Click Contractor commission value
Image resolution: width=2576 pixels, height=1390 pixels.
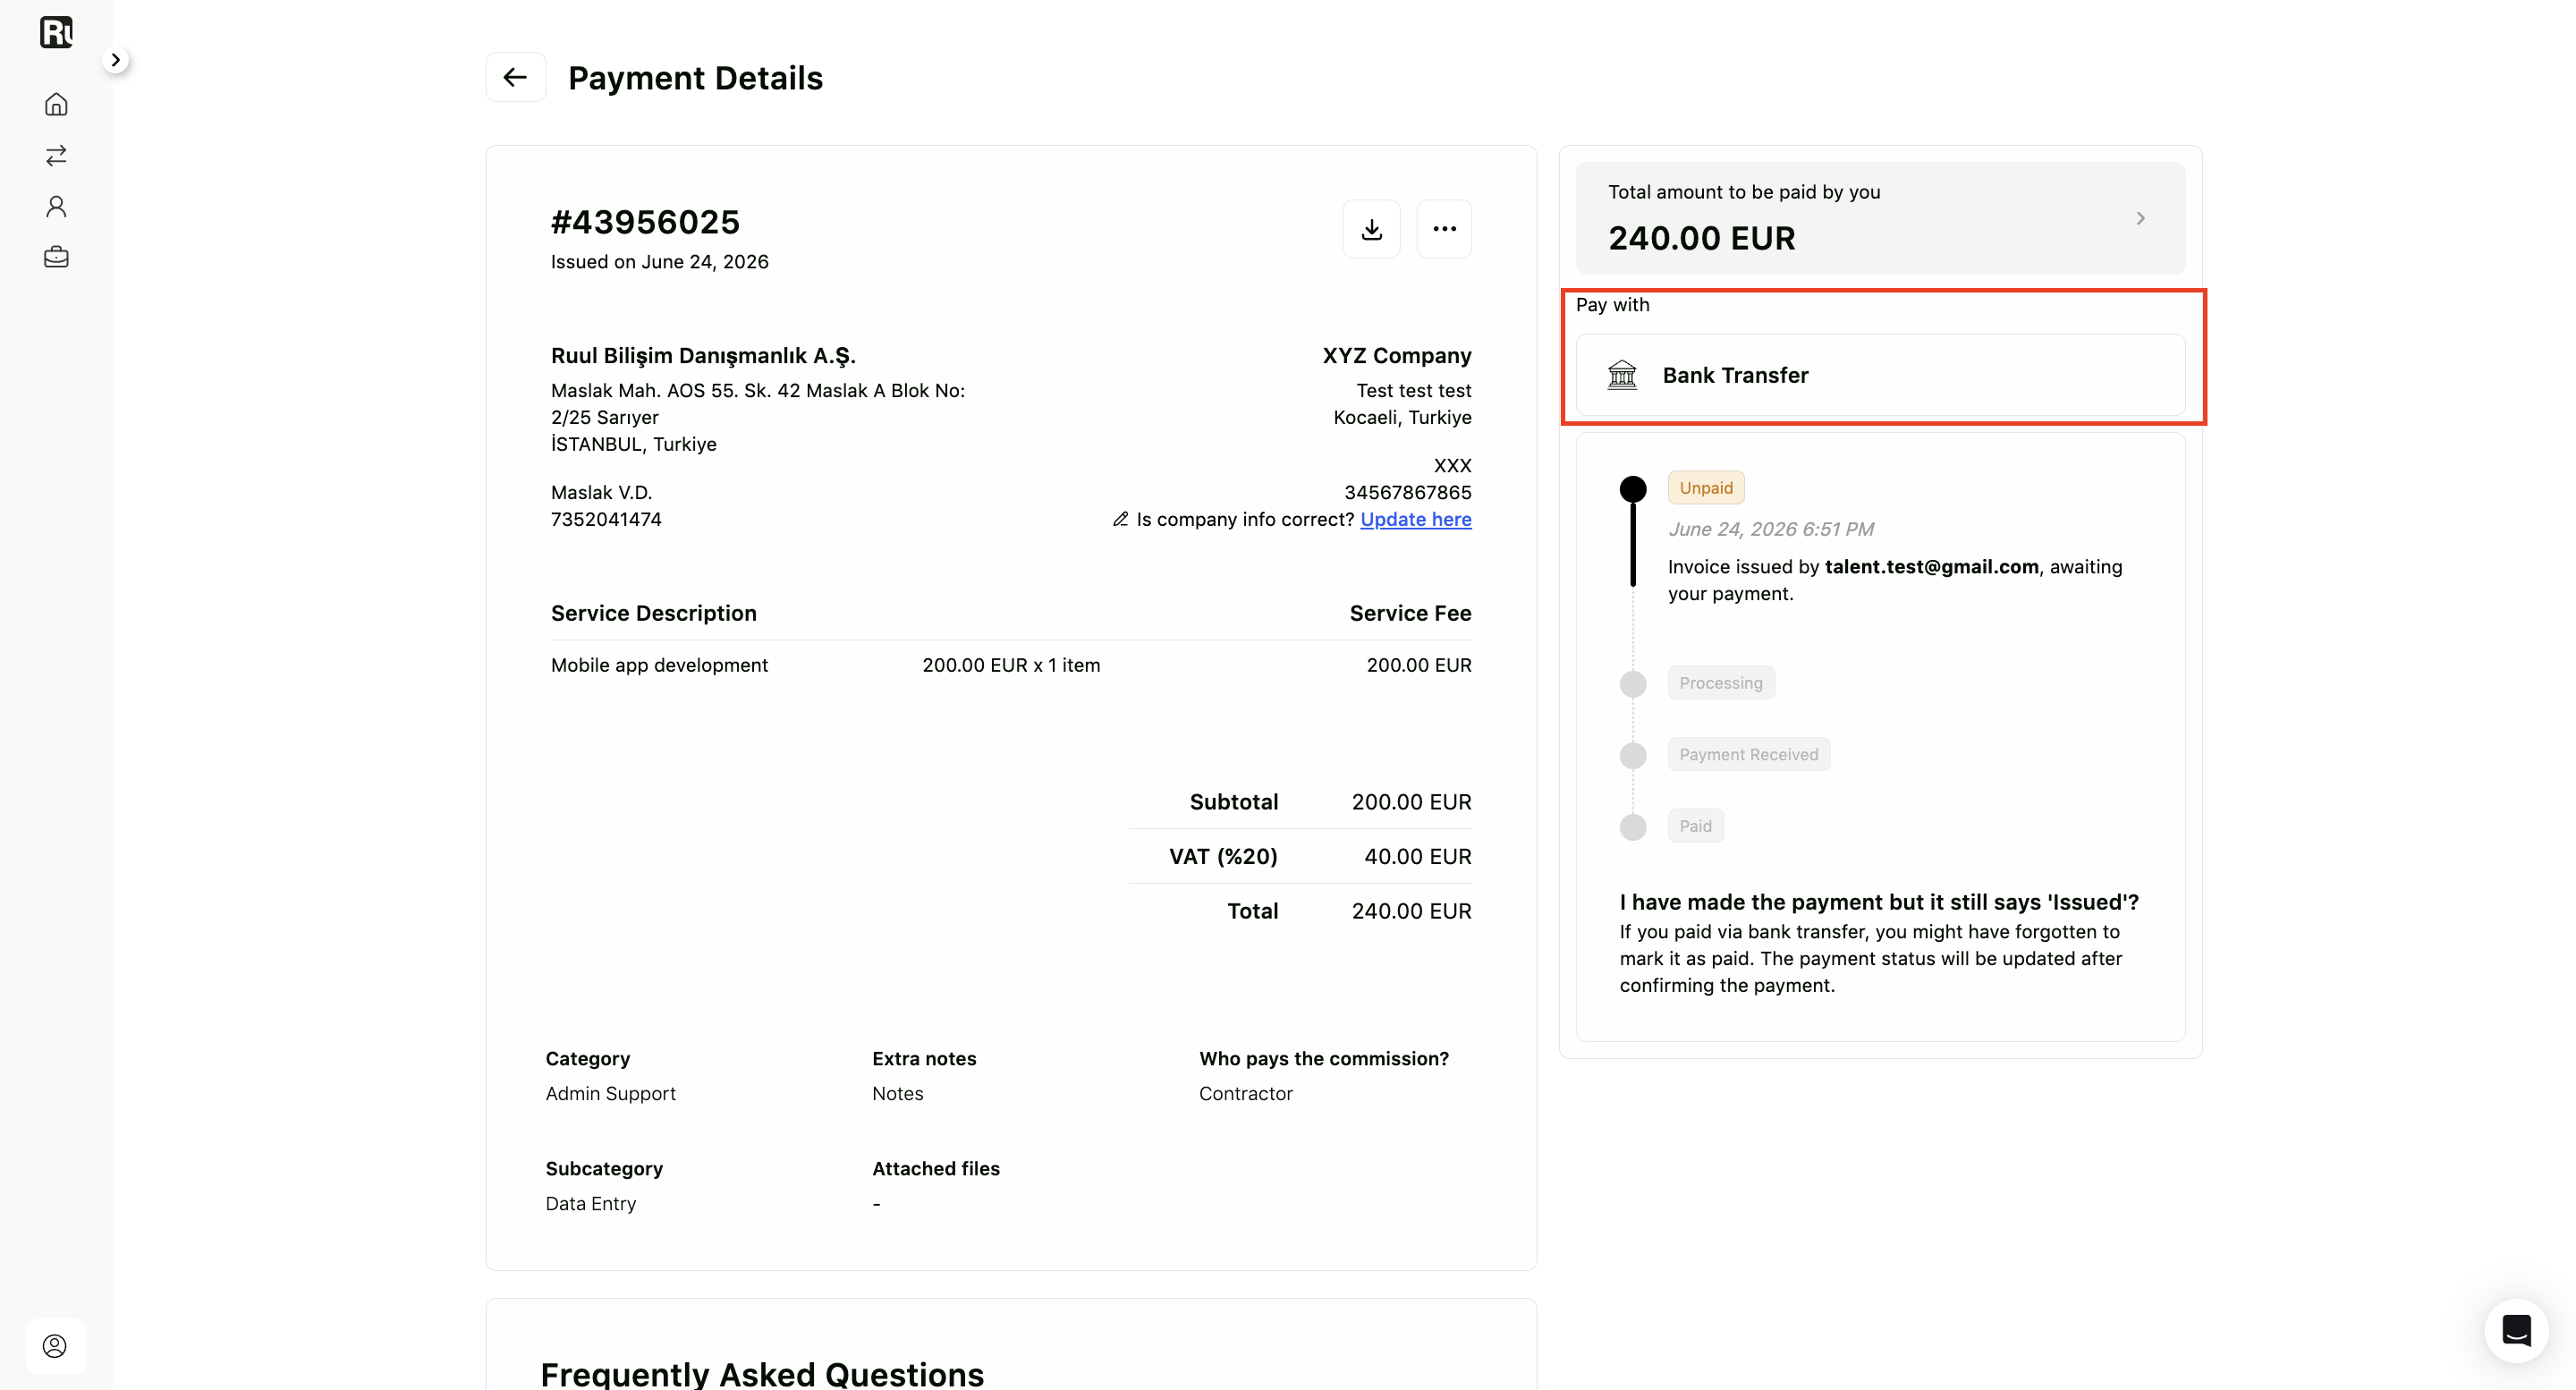pyautogui.click(x=1245, y=1094)
